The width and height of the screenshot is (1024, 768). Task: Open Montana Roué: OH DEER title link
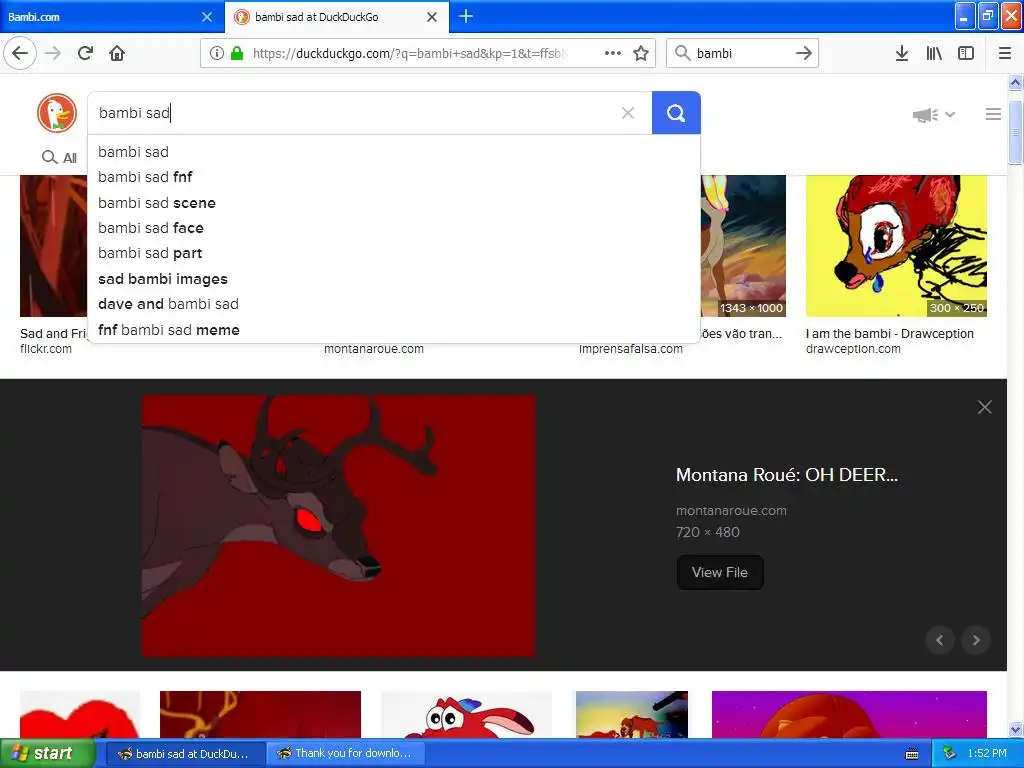(787, 475)
